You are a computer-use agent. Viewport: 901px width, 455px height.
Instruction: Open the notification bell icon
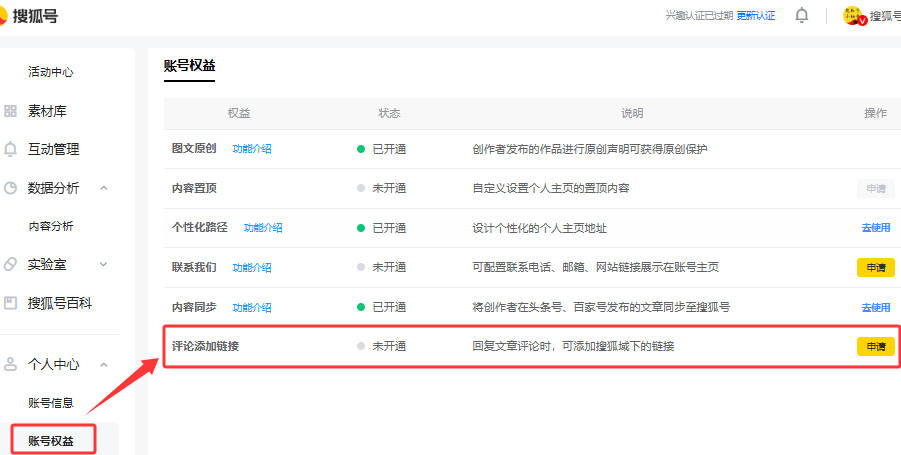pos(802,16)
